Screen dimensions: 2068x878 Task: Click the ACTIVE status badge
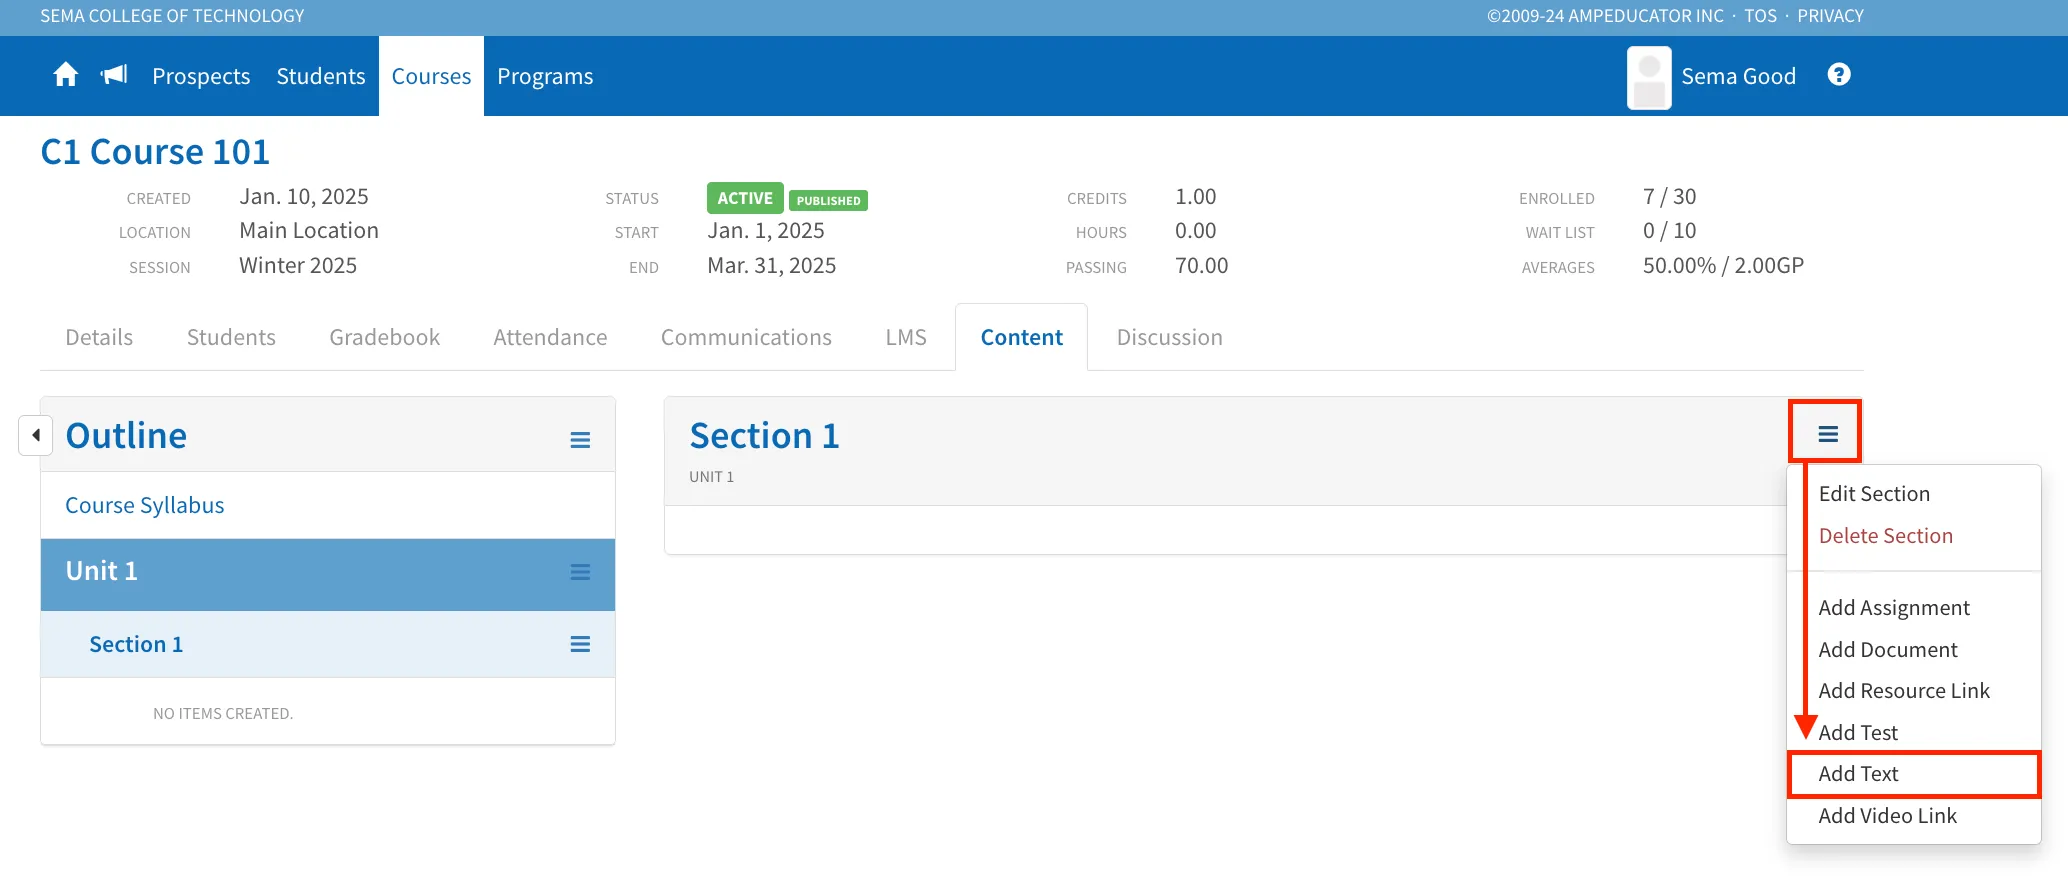point(745,198)
